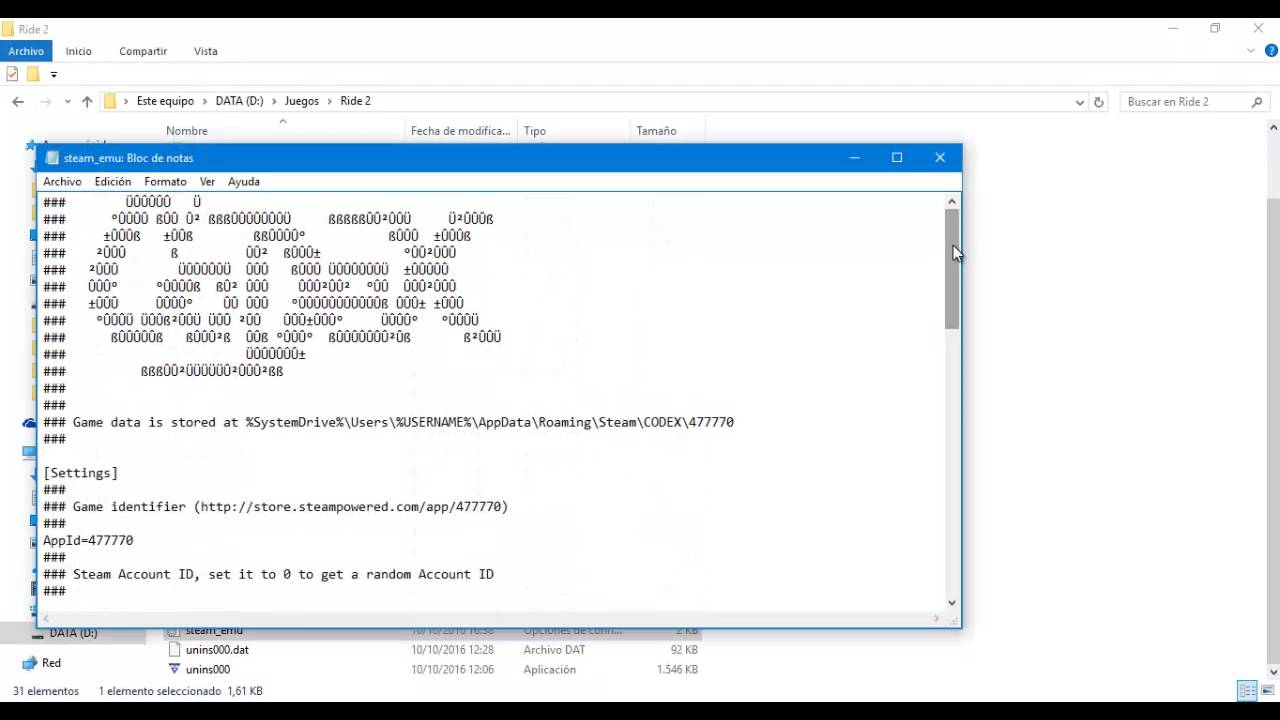Expand the address bar history dropdown
Image resolution: width=1280 pixels, height=720 pixels.
point(1080,102)
